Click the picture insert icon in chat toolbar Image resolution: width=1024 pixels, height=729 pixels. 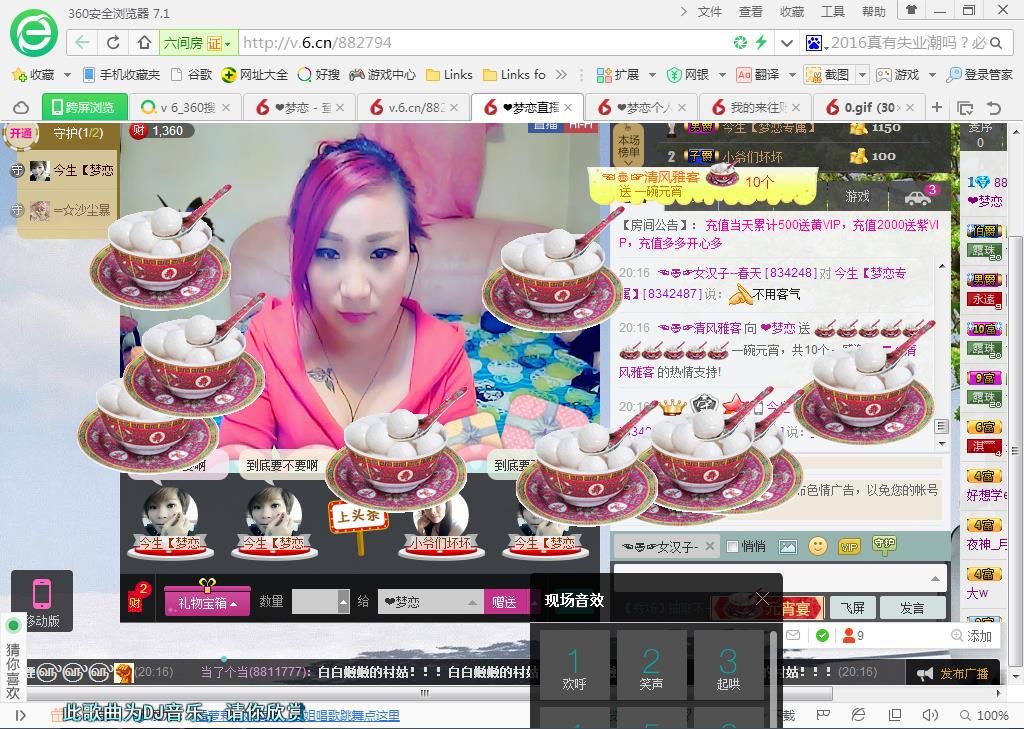[788, 547]
